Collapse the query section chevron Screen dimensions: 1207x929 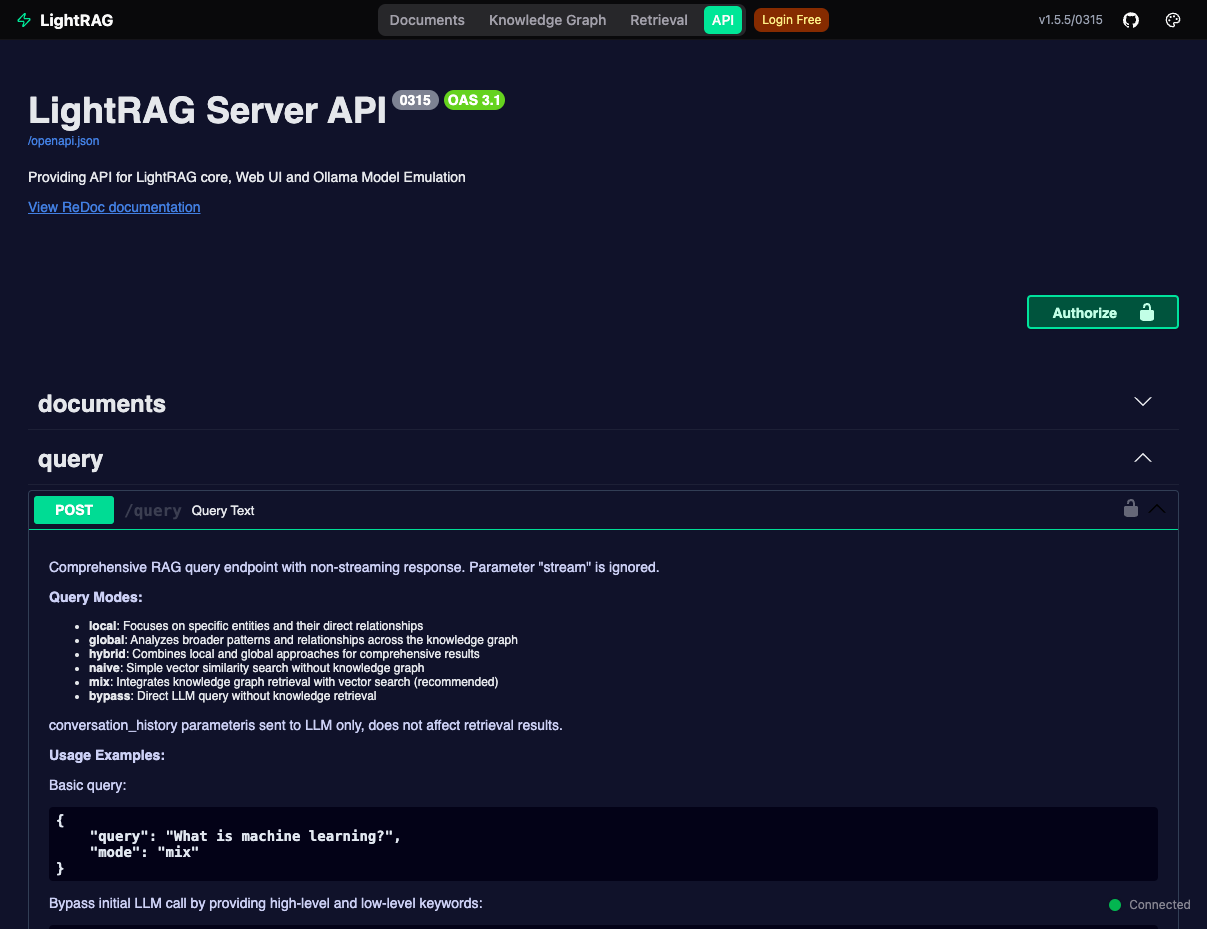(1143, 458)
